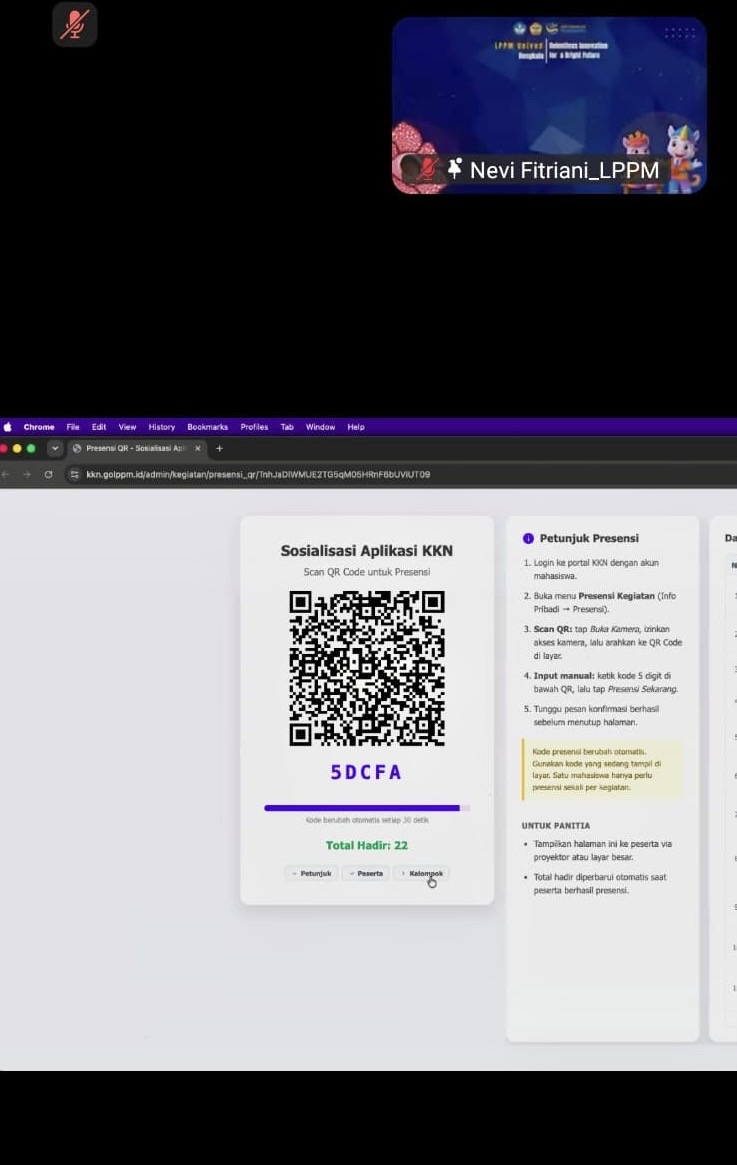Click the yellow macOS minimize window button
Image resolution: width=737 pixels, height=1165 pixels.
[x=17, y=449]
